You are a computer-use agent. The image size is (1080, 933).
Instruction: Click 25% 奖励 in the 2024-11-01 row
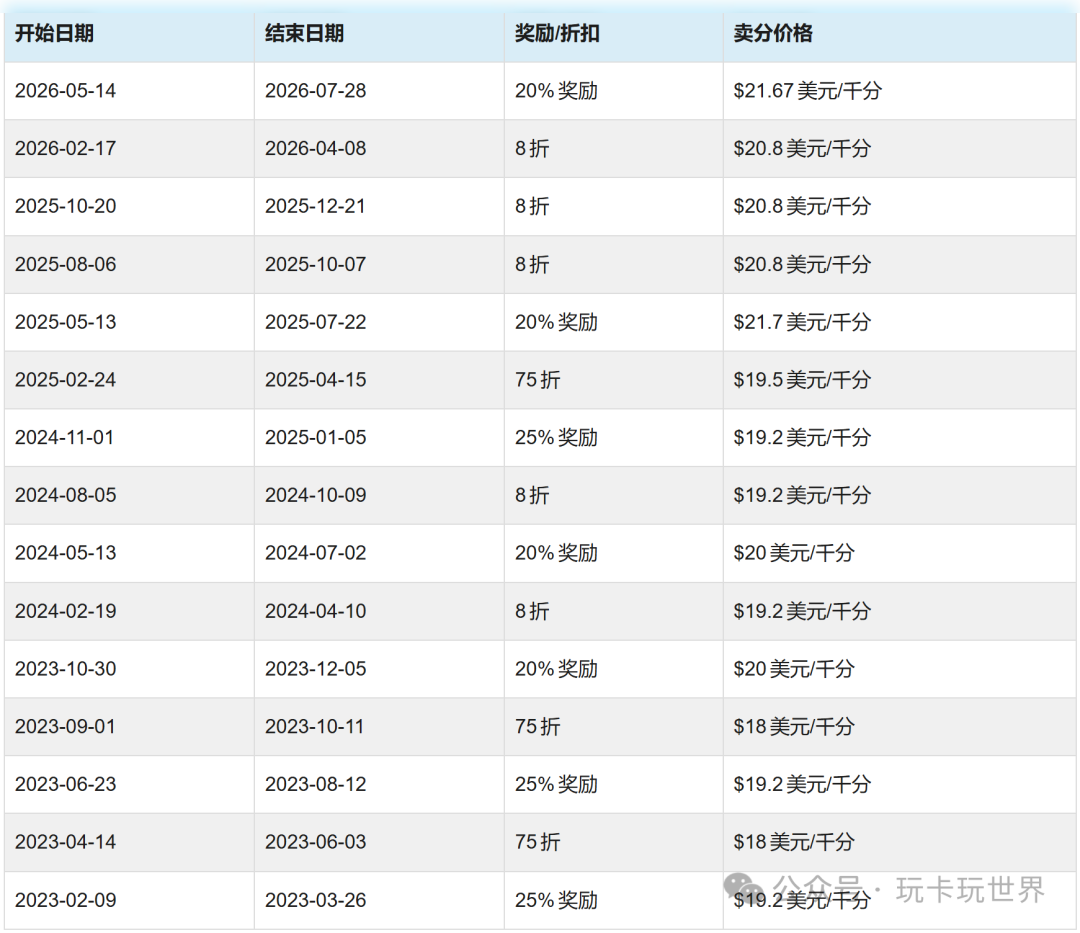point(557,438)
